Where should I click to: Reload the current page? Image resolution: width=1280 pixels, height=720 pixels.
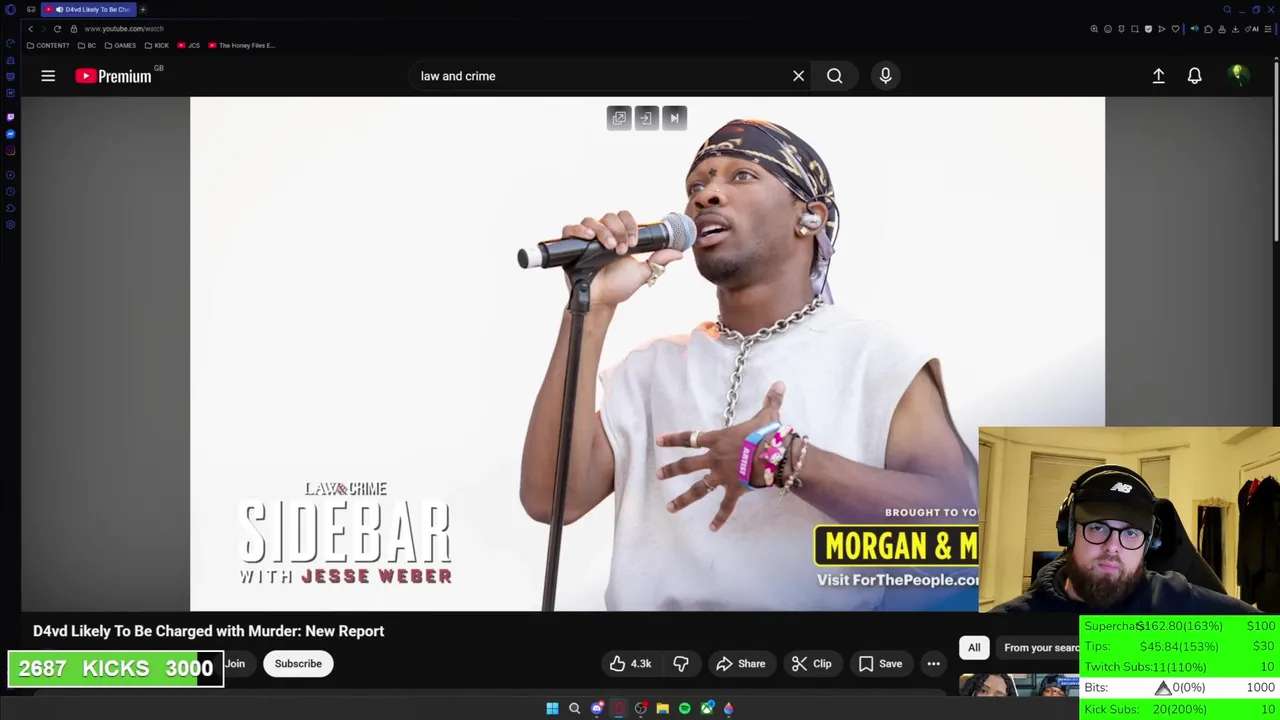(x=57, y=29)
